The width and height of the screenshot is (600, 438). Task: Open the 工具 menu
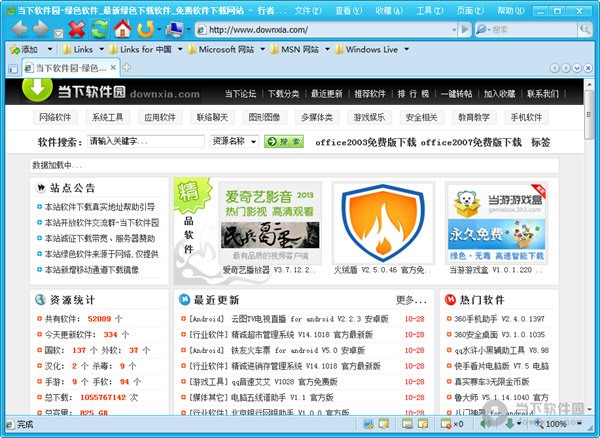coord(430,11)
